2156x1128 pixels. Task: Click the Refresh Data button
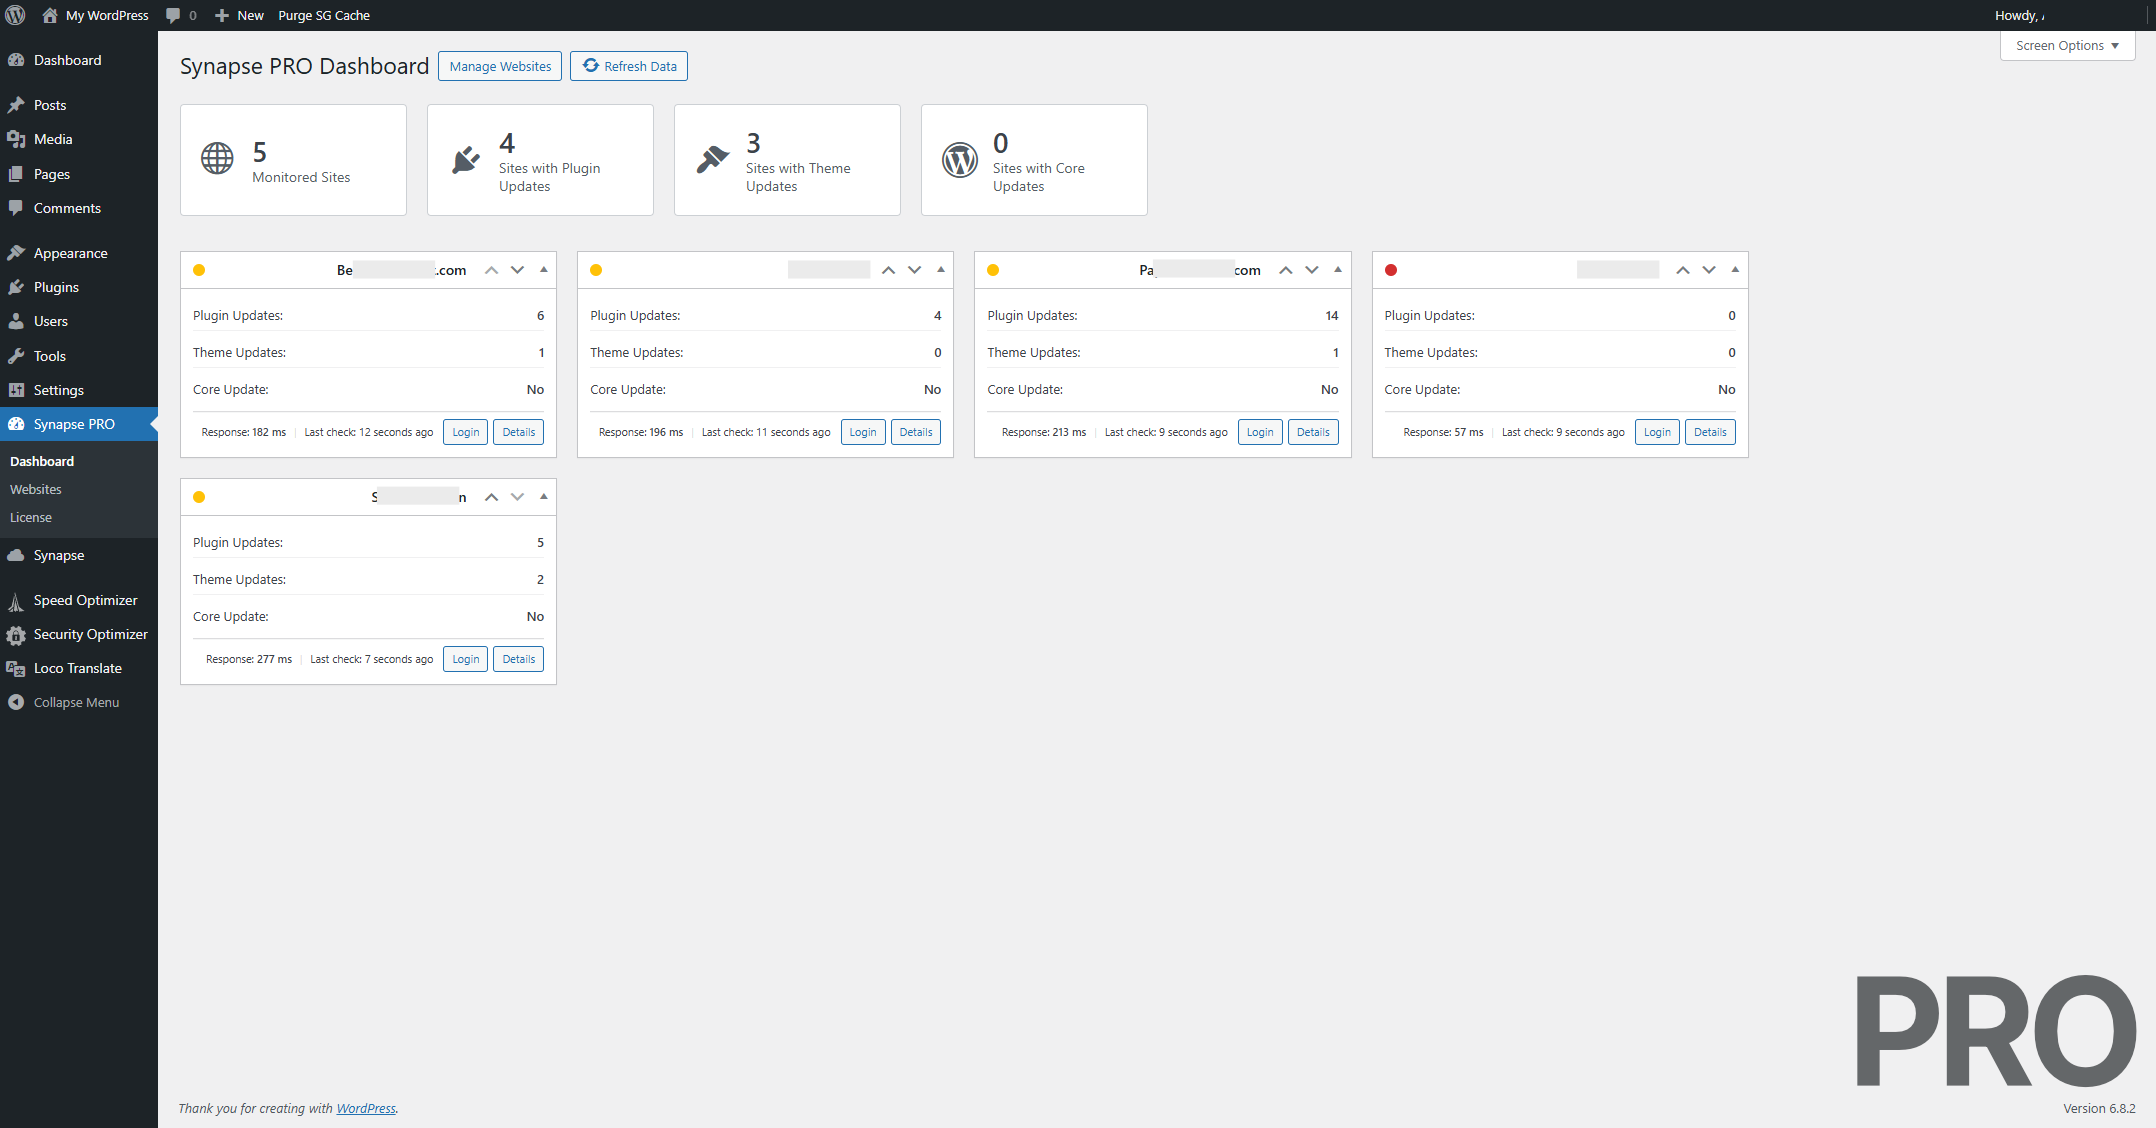629,66
